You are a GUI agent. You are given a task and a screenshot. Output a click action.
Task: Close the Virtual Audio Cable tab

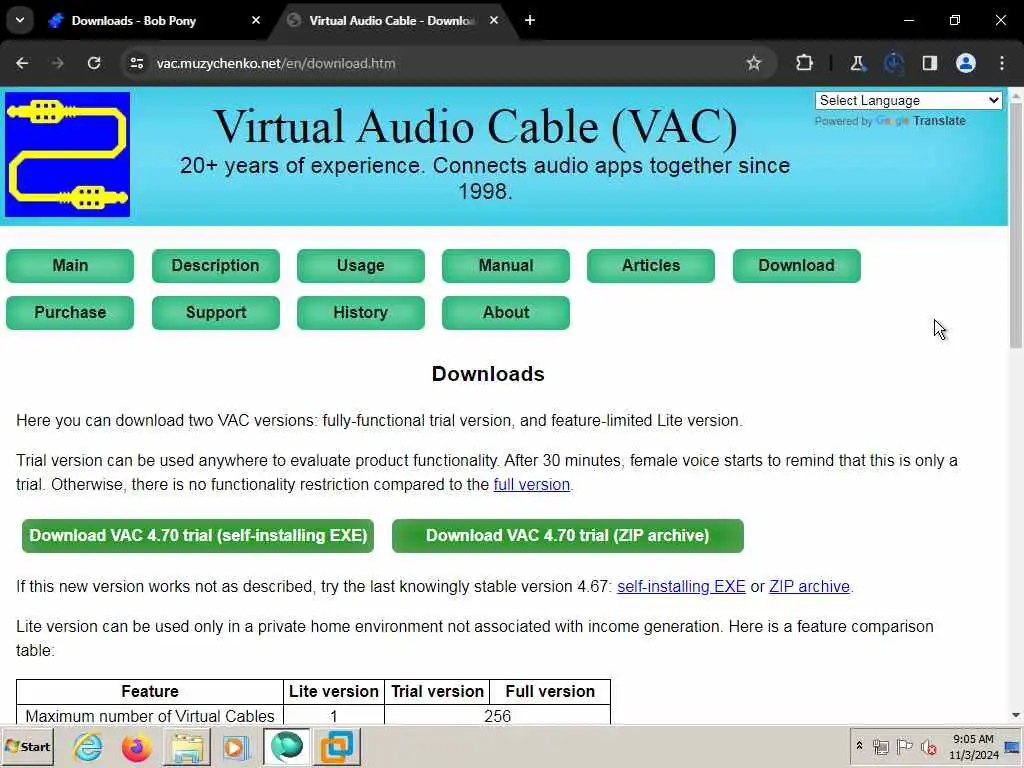494,20
